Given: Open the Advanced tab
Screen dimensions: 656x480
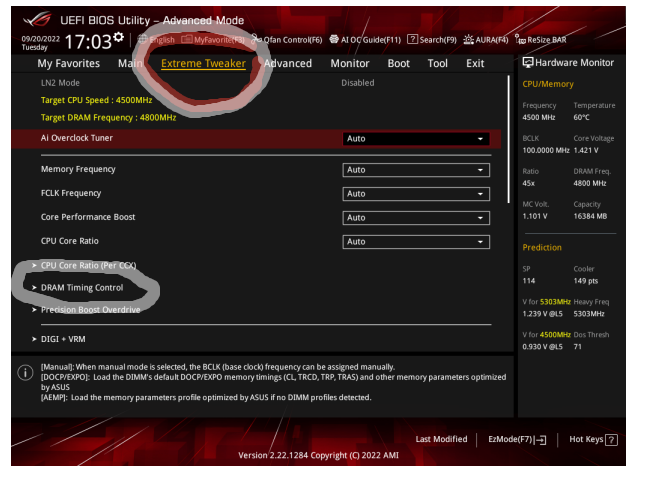Looking at the screenshot, I should pyautogui.click(x=288, y=63).
